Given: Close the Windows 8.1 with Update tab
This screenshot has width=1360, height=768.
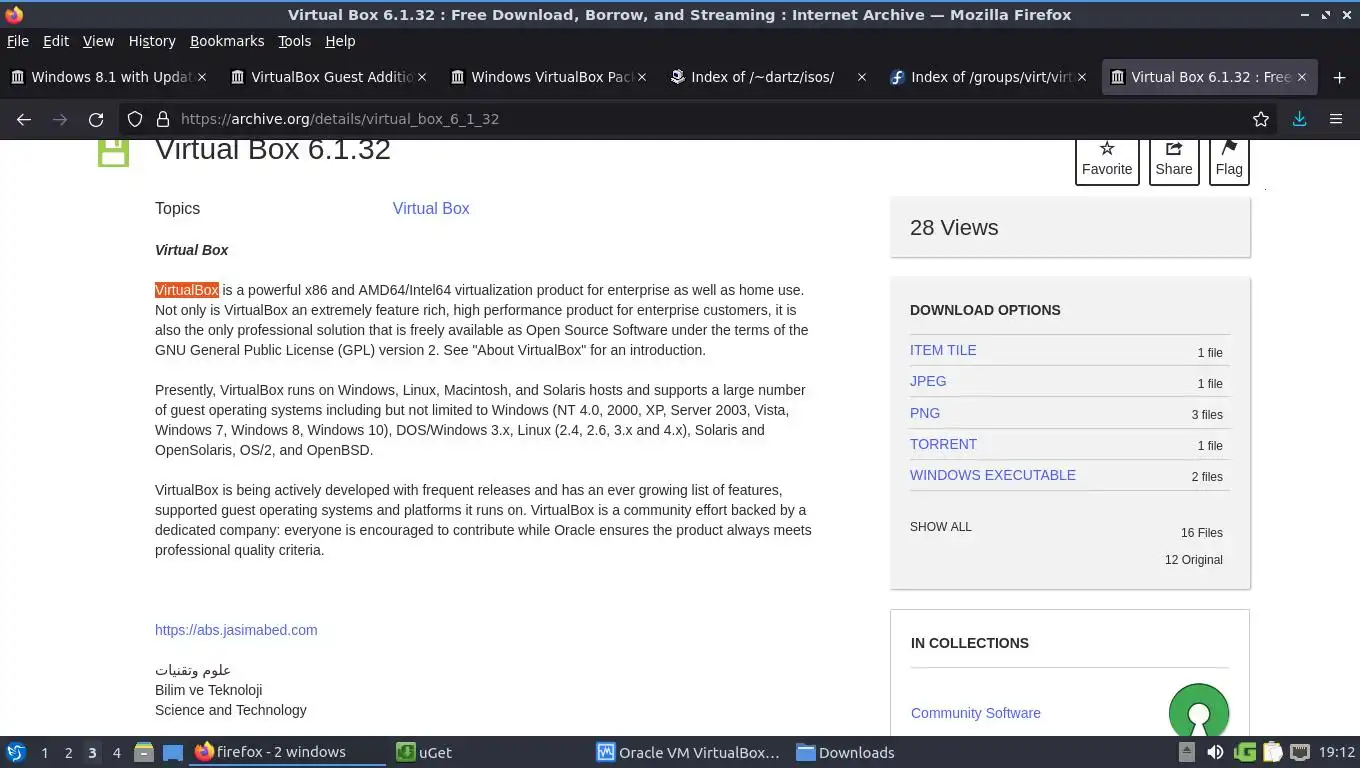Looking at the screenshot, I should 202,77.
